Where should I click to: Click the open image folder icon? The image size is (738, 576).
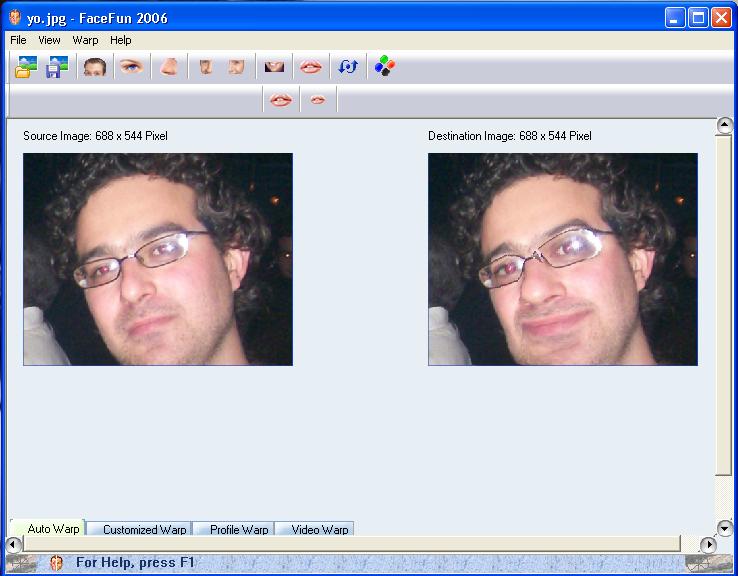(x=26, y=67)
